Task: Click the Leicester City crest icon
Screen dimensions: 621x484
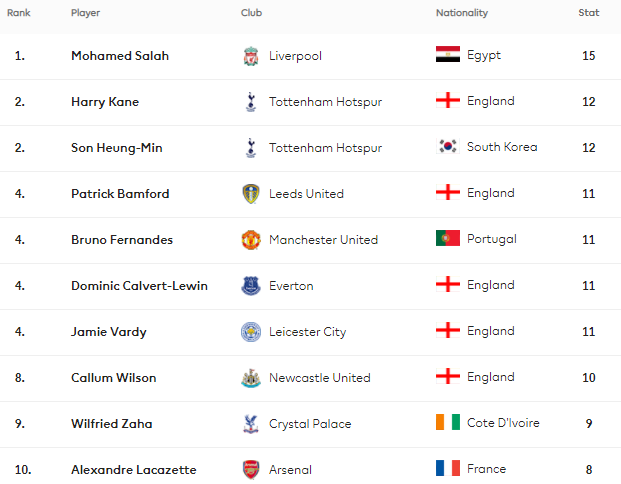Action: 250,332
